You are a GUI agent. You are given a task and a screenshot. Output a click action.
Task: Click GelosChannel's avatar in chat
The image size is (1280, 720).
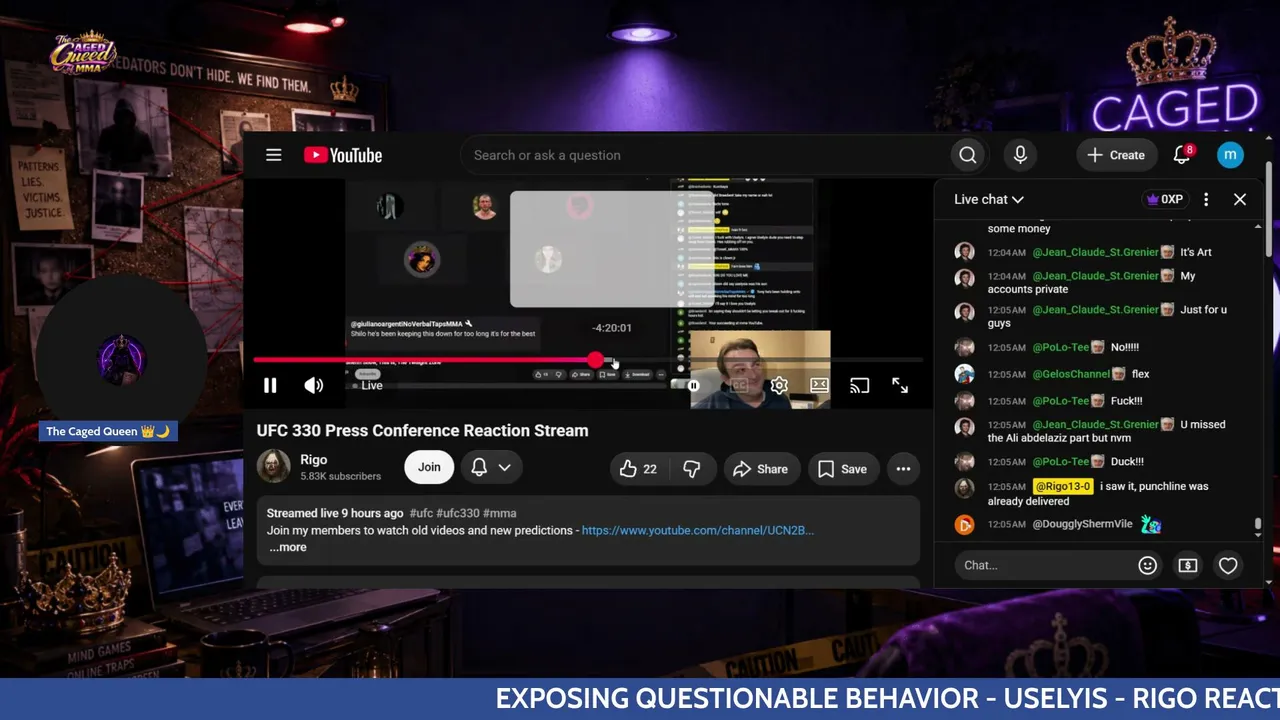pos(964,374)
